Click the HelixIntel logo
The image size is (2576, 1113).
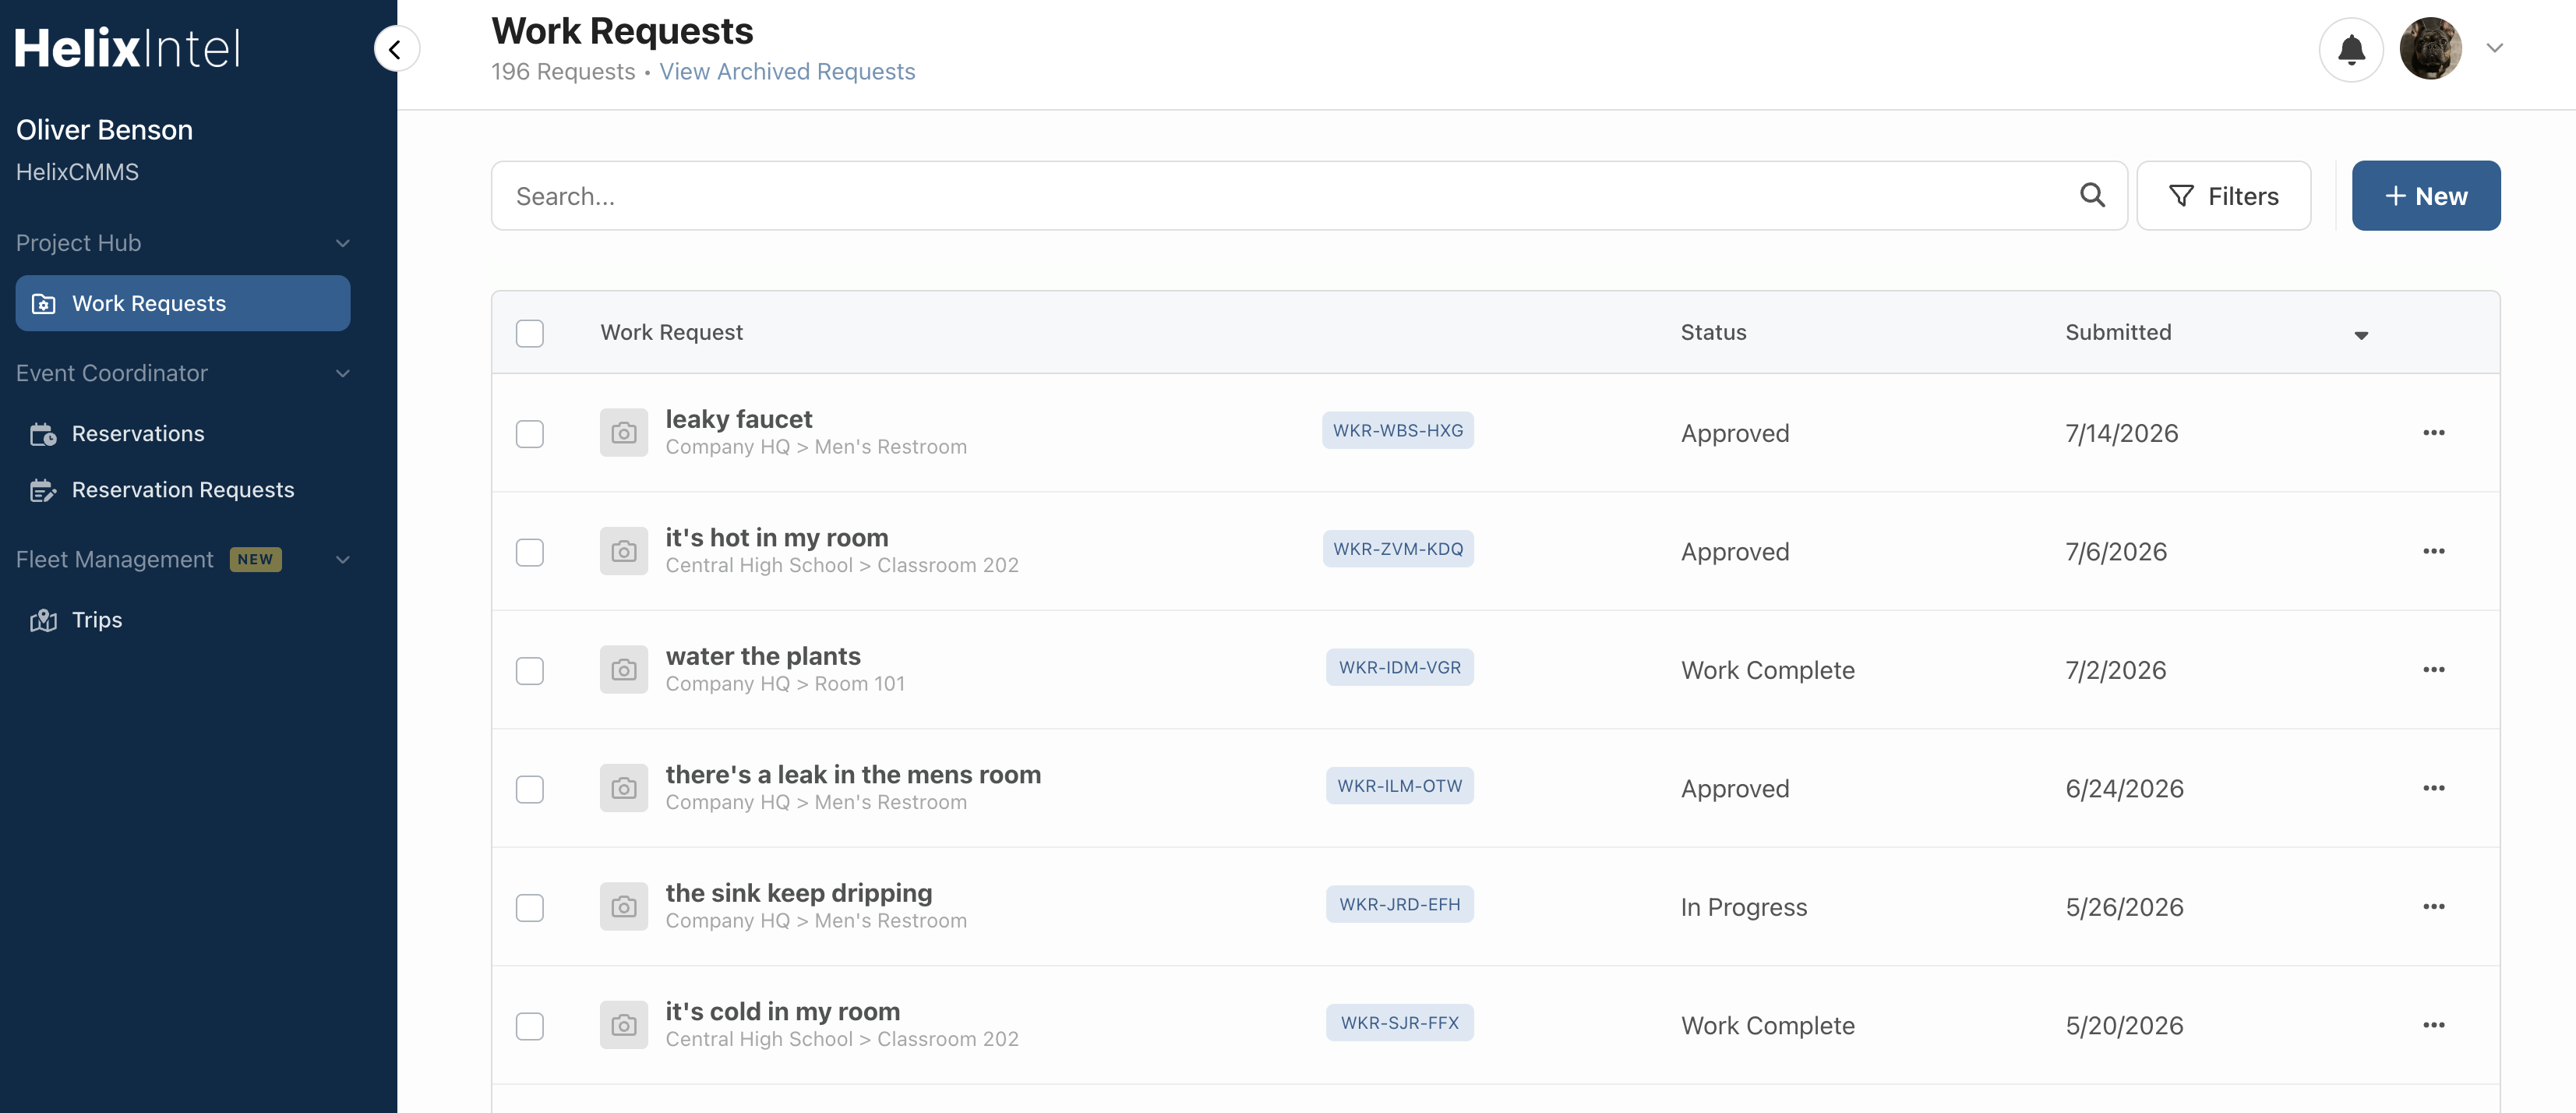(x=128, y=48)
